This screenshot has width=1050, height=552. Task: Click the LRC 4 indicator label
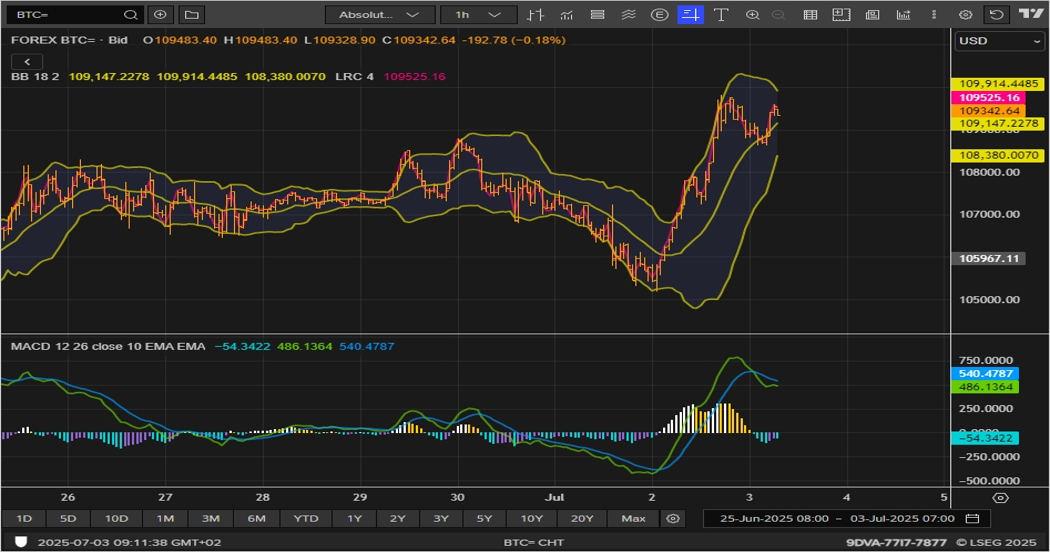[x=354, y=76]
